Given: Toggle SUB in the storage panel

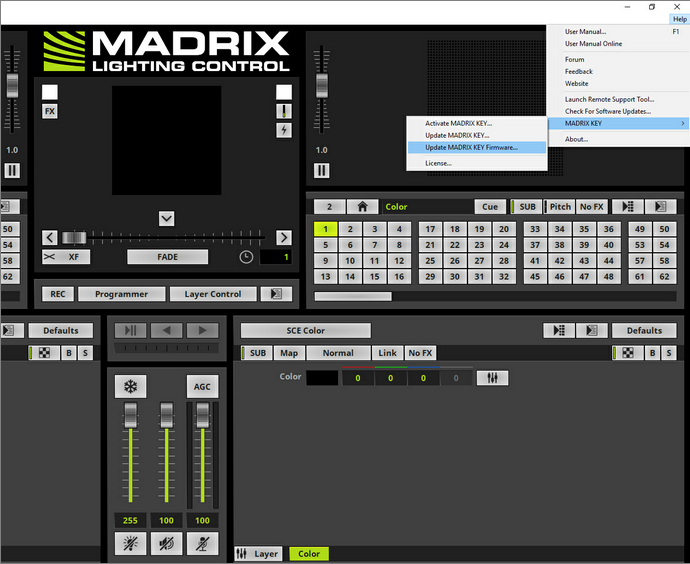Looking at the screenshot, I should [x=526, y=207].
